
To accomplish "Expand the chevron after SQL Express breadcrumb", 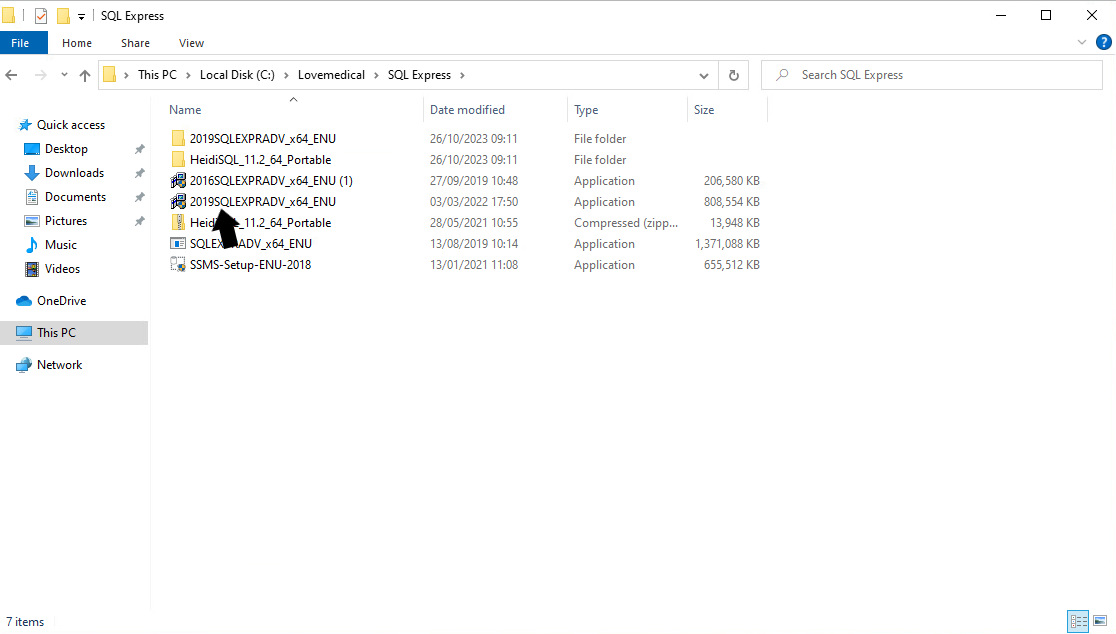I will (x=462, y=75).
